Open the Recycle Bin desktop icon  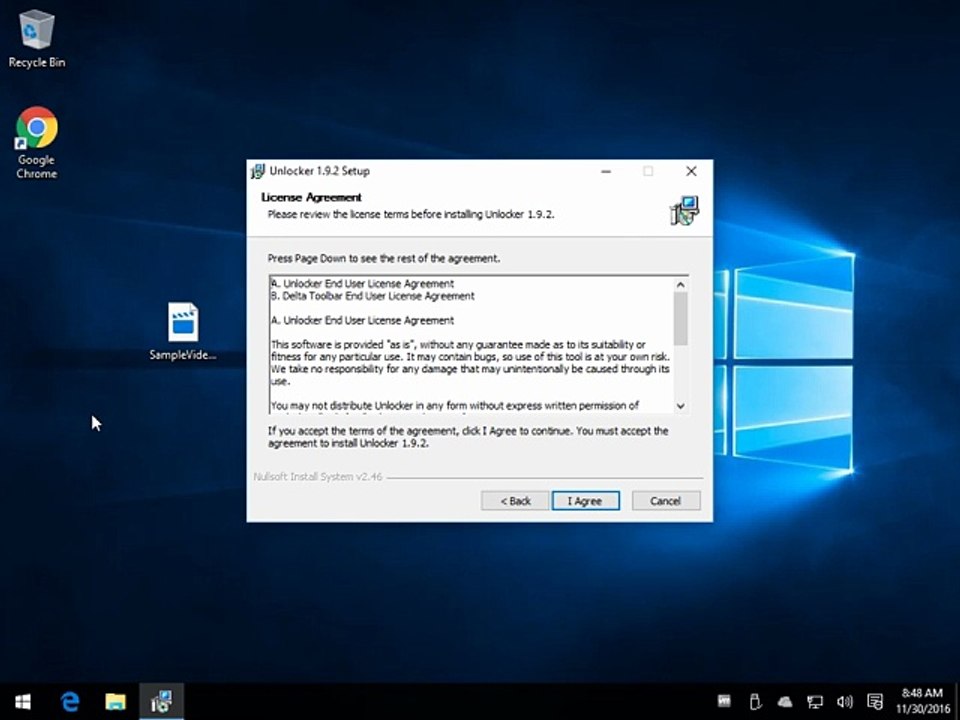(37, 39)
